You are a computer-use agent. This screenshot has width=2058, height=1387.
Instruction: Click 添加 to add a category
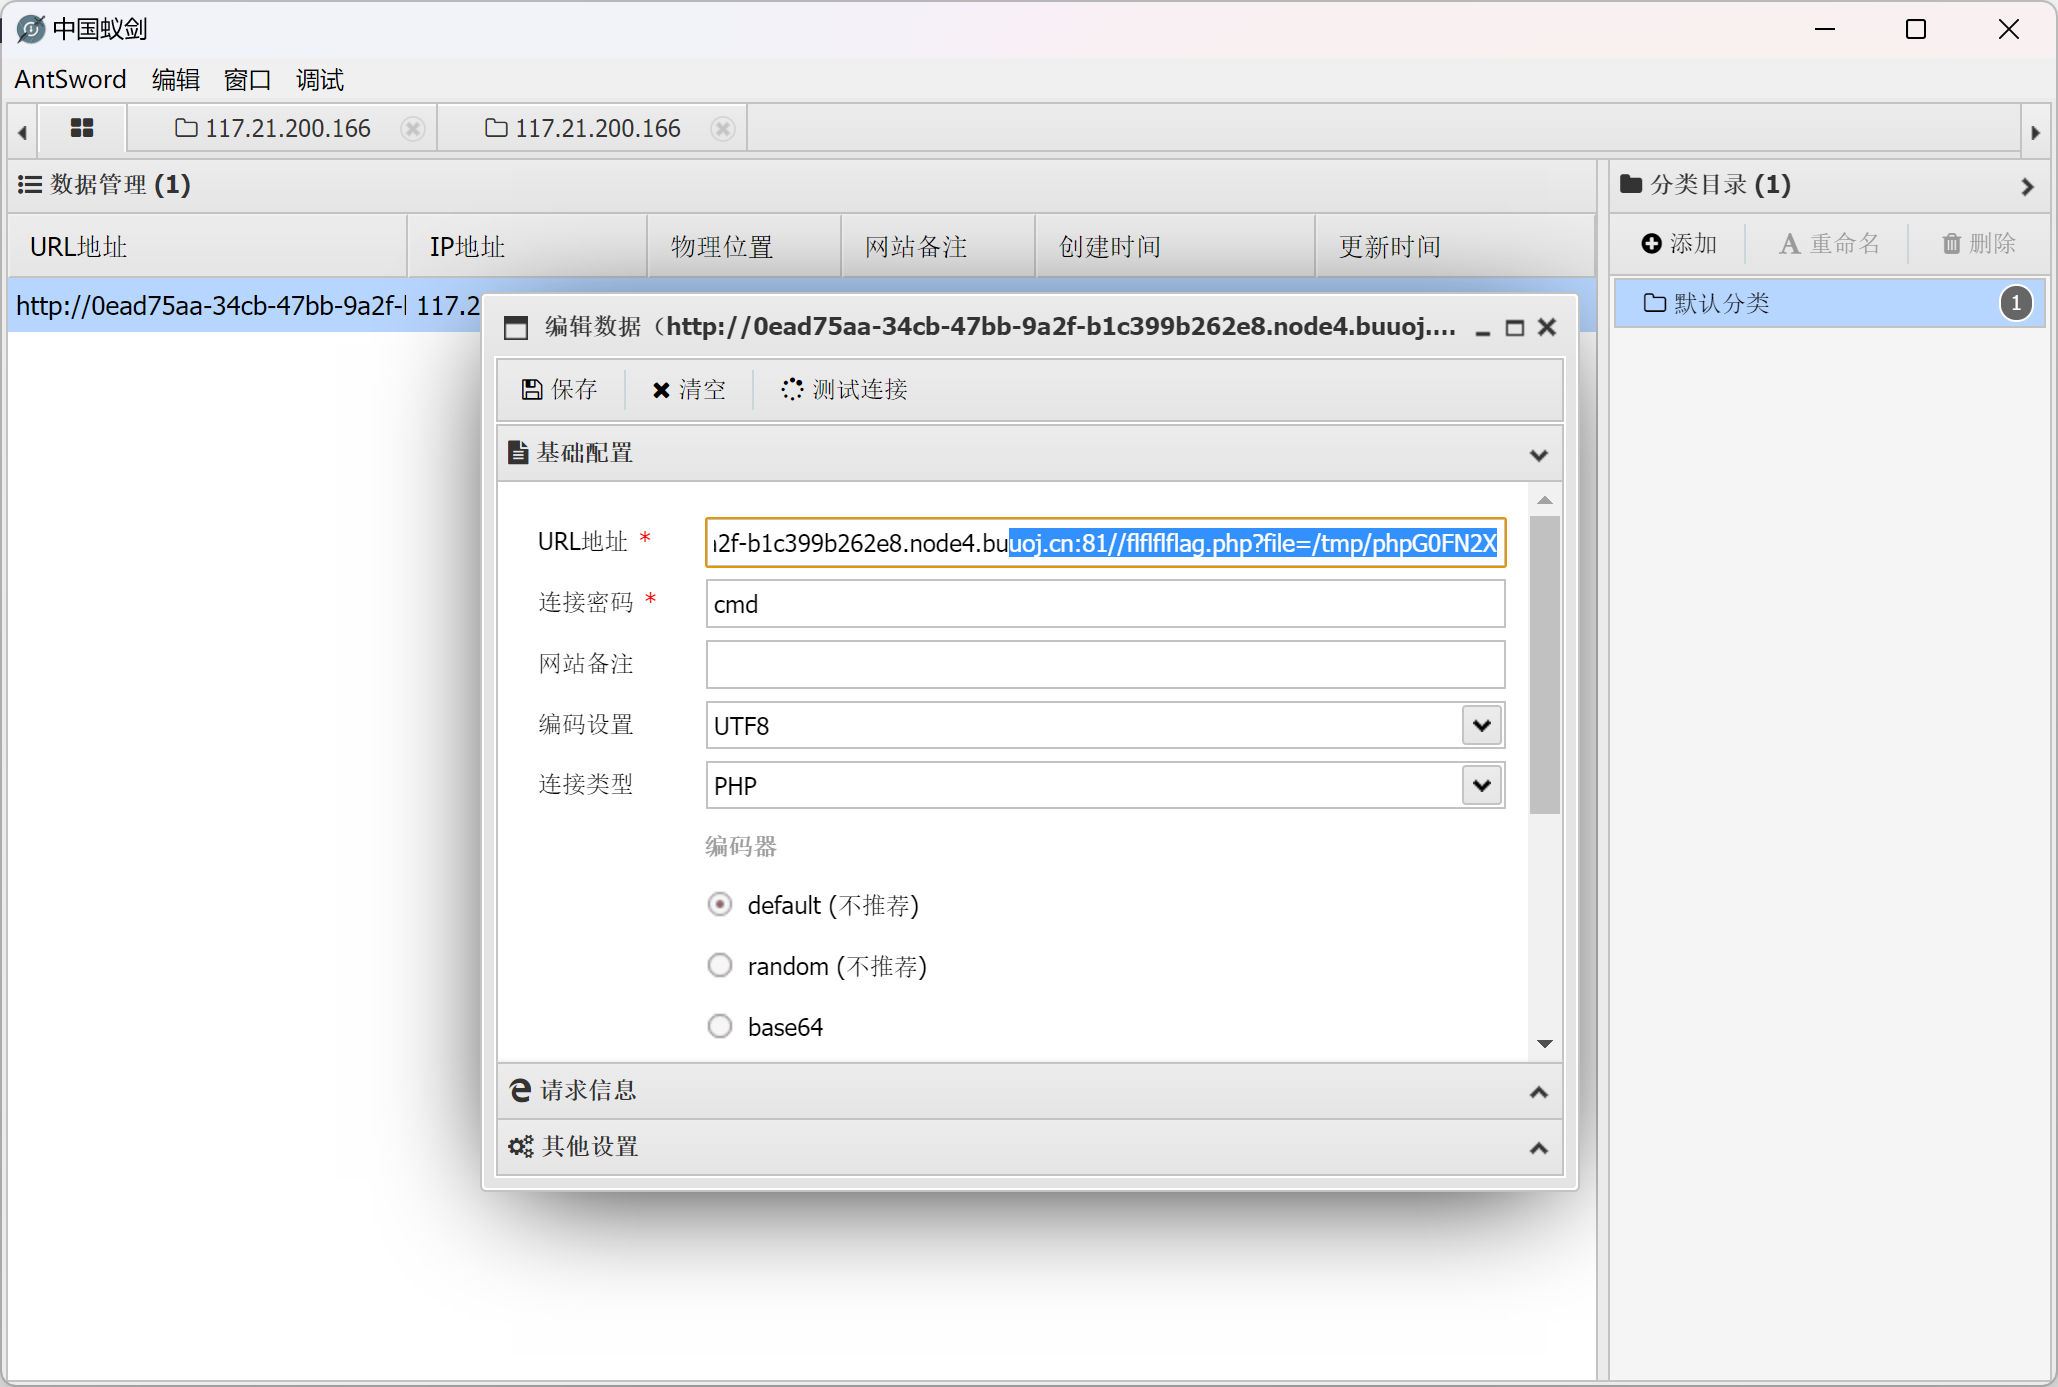pyautogui.click(x=1679, y=243)
